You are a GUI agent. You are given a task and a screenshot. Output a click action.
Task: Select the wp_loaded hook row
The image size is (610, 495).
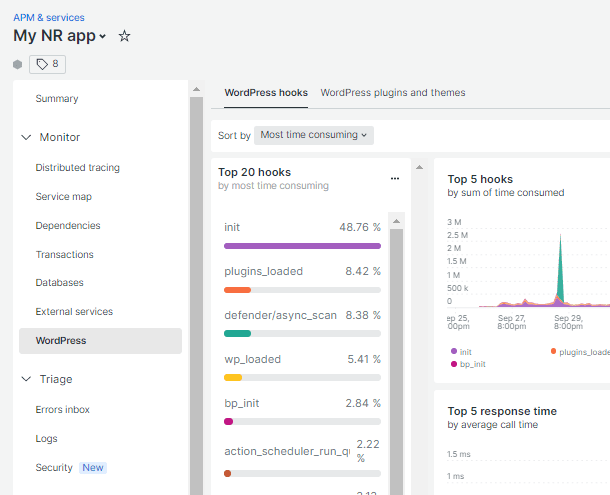point(302,367)
